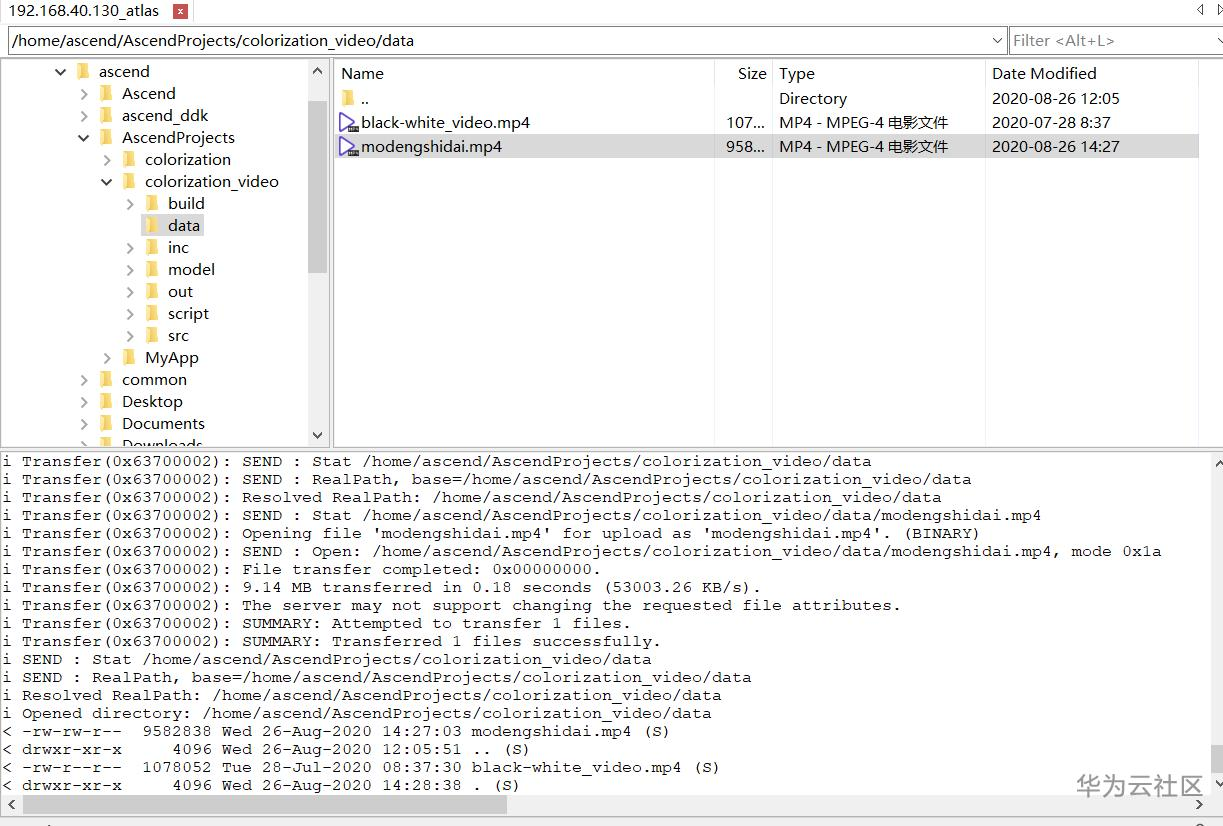
Task: Select the script folder icon
Action: [x=152, y=313]
